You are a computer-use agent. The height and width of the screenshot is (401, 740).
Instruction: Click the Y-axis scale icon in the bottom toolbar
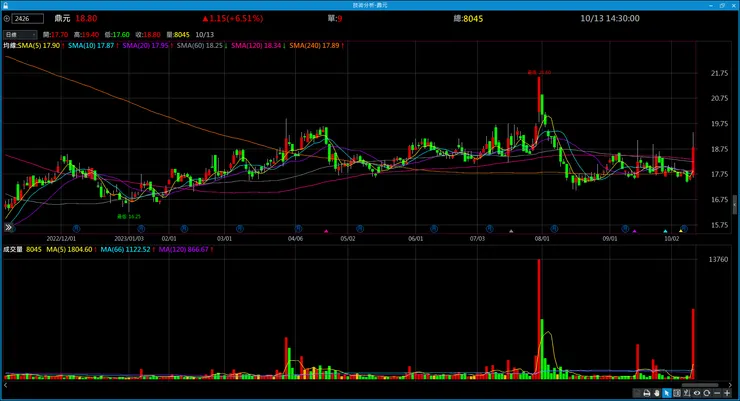687,393
